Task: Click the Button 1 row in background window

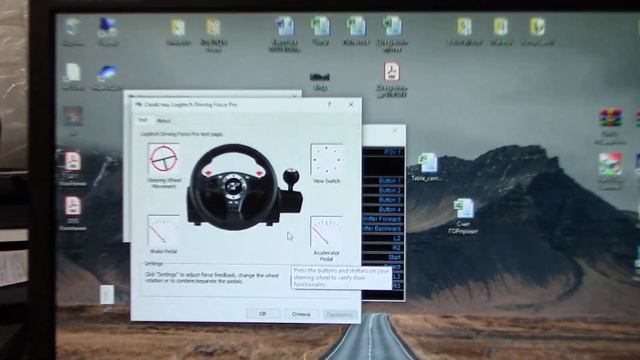Action: point(383,180)
